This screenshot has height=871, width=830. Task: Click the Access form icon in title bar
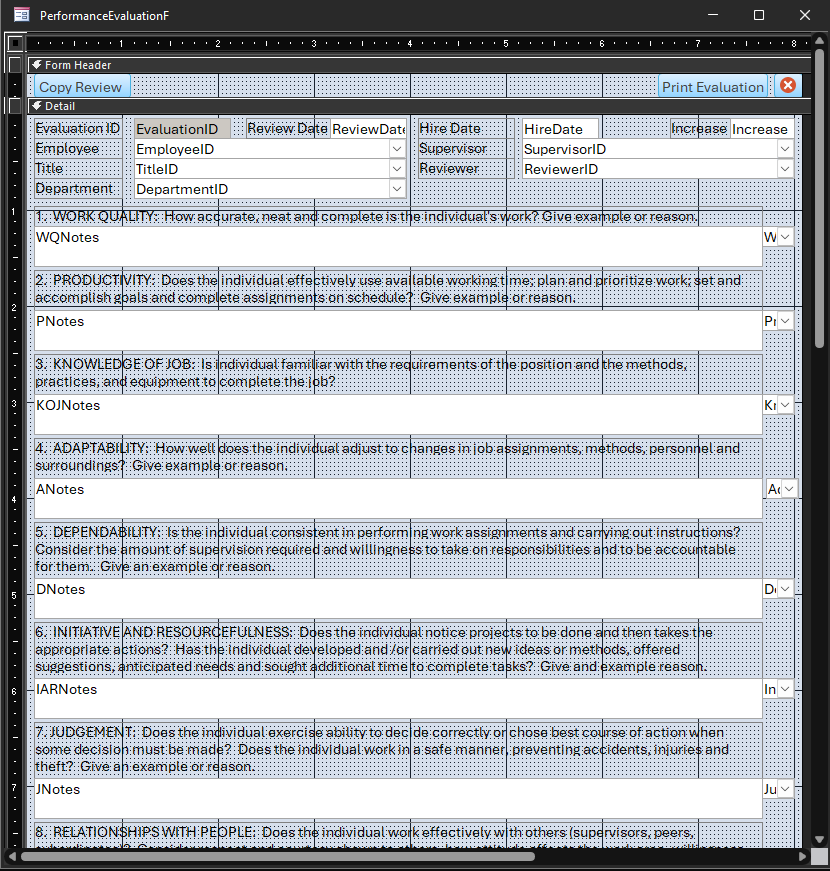click(21, 15)
